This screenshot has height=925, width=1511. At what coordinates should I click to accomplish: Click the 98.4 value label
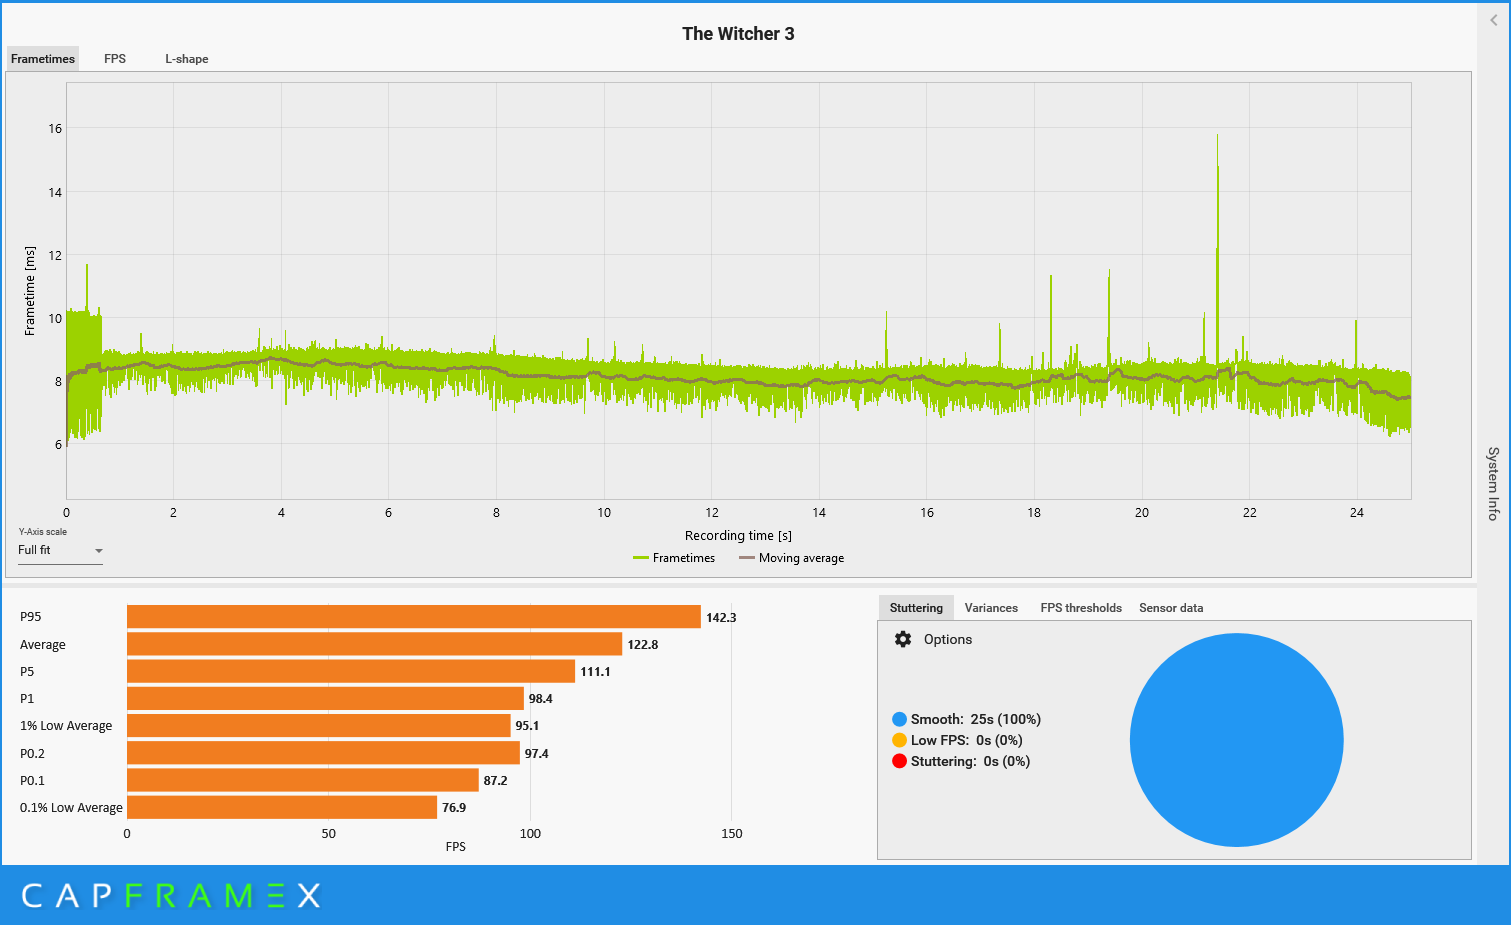coord(541,698)
